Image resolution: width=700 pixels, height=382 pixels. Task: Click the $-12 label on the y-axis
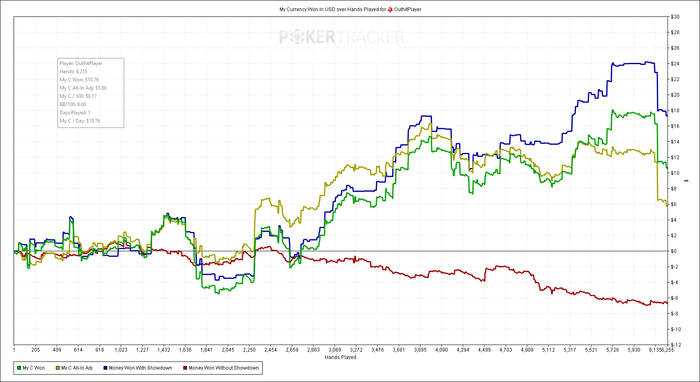coord(675,345)
